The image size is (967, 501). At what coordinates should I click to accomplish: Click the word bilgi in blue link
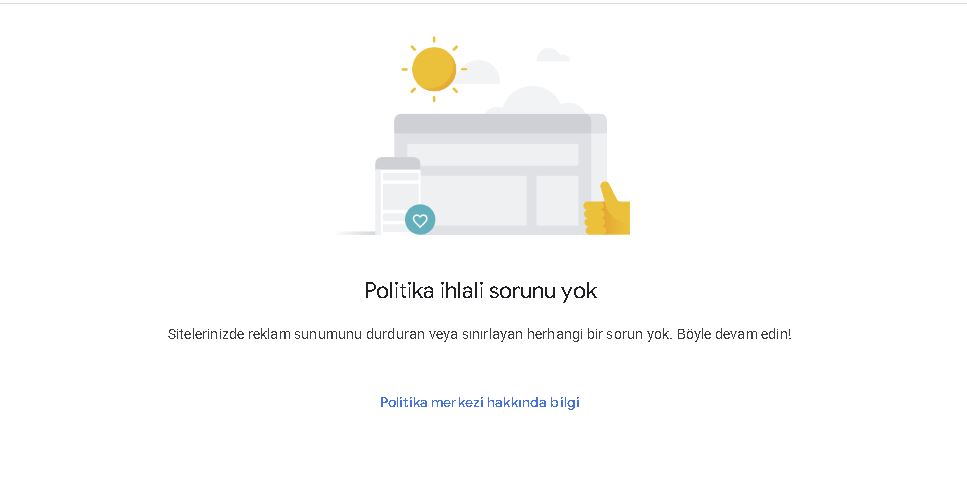pos(565,403)
